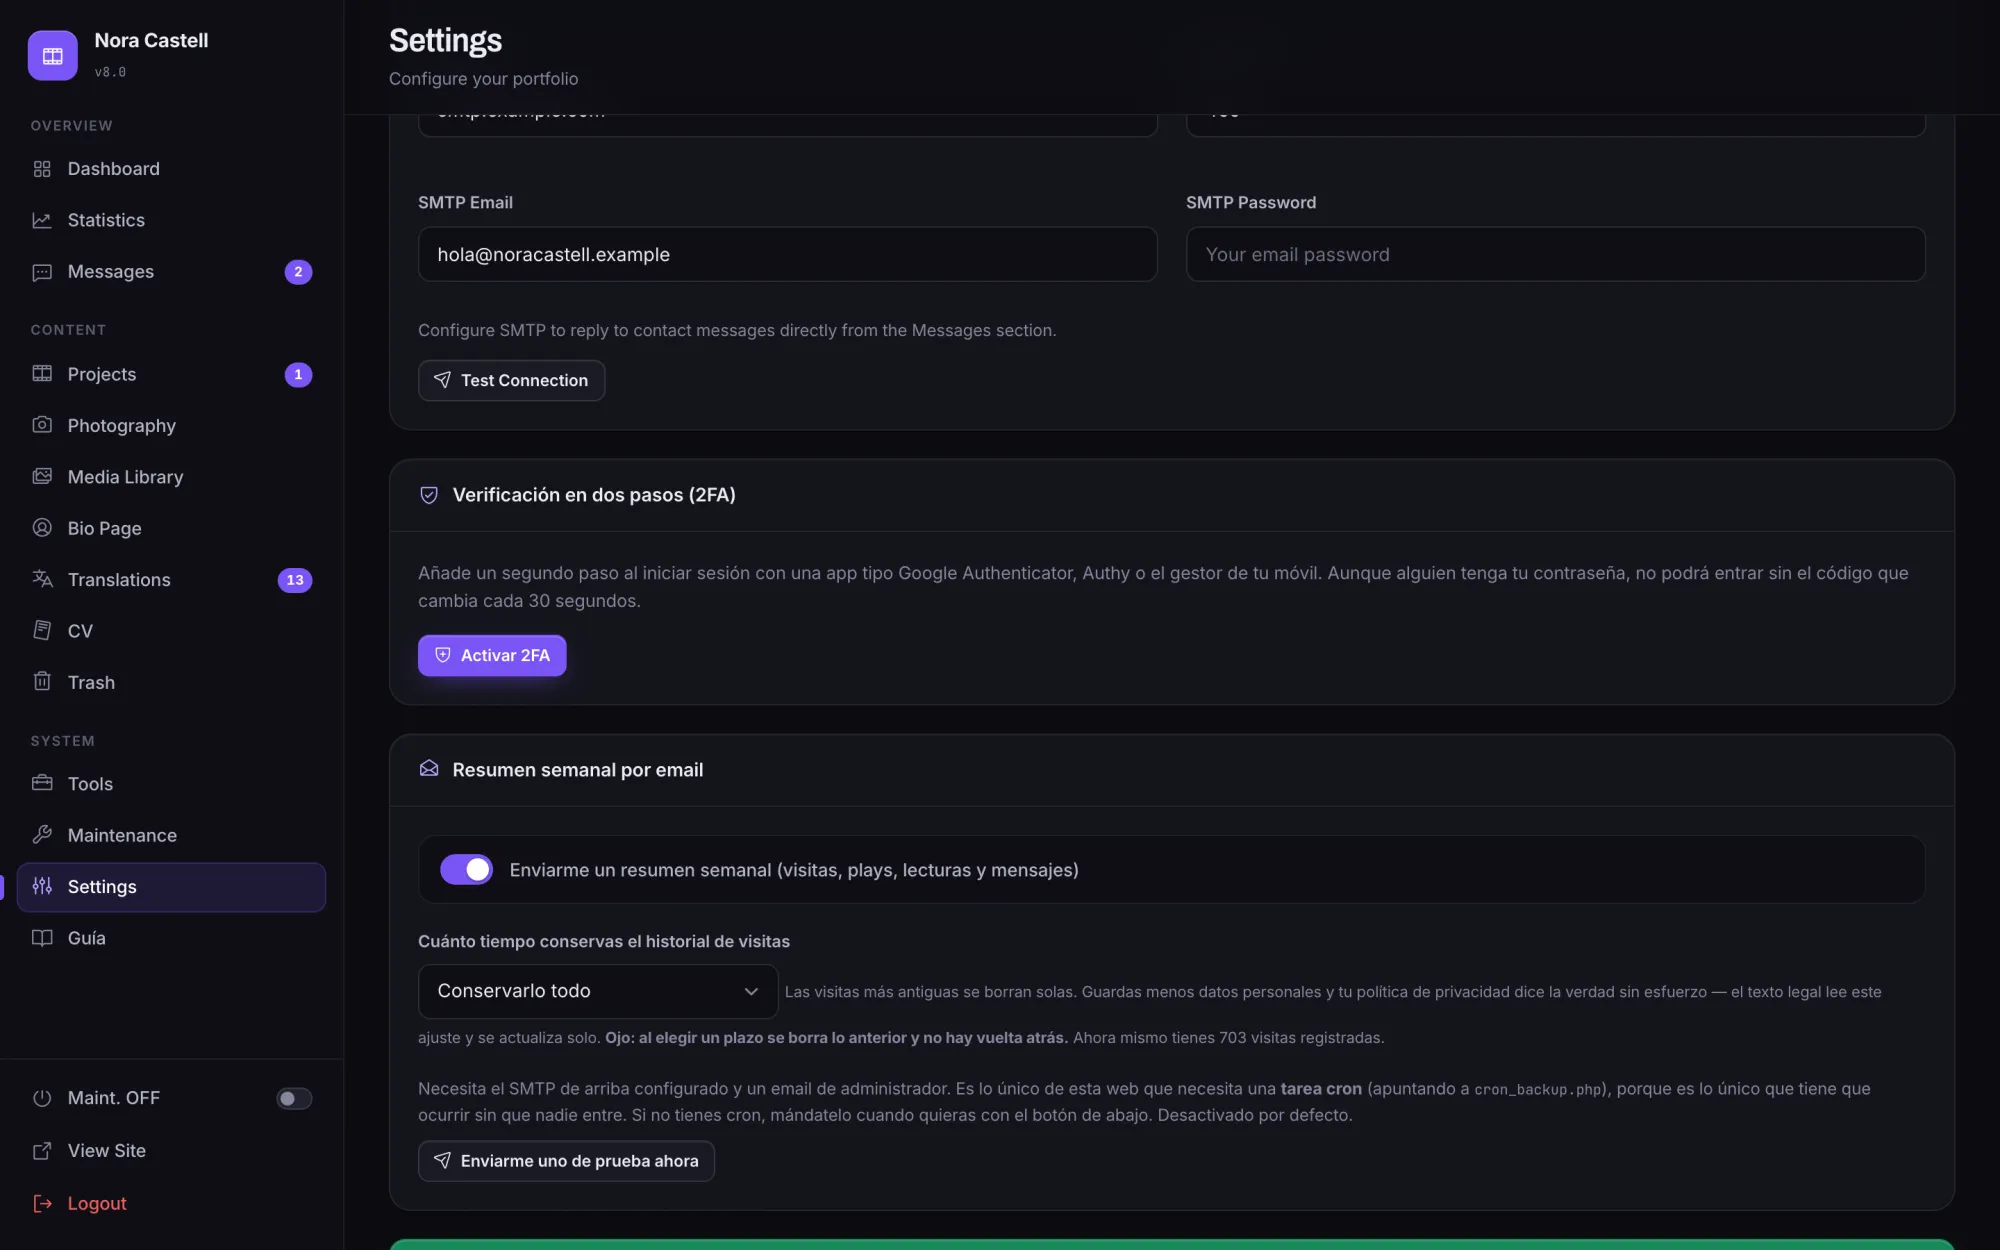Viewport: 2000px width, 1250px height.
Task: Click the Photography camera icon
Action: [x=42, y=425]
